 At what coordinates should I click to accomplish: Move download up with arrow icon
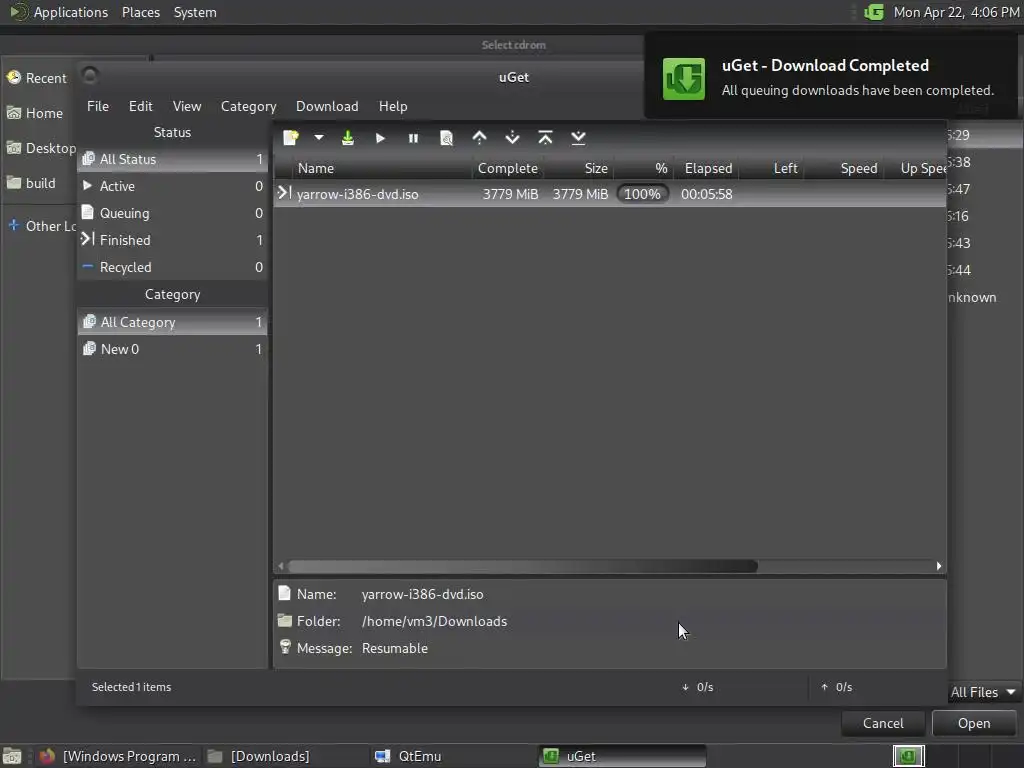click(479, 138)
